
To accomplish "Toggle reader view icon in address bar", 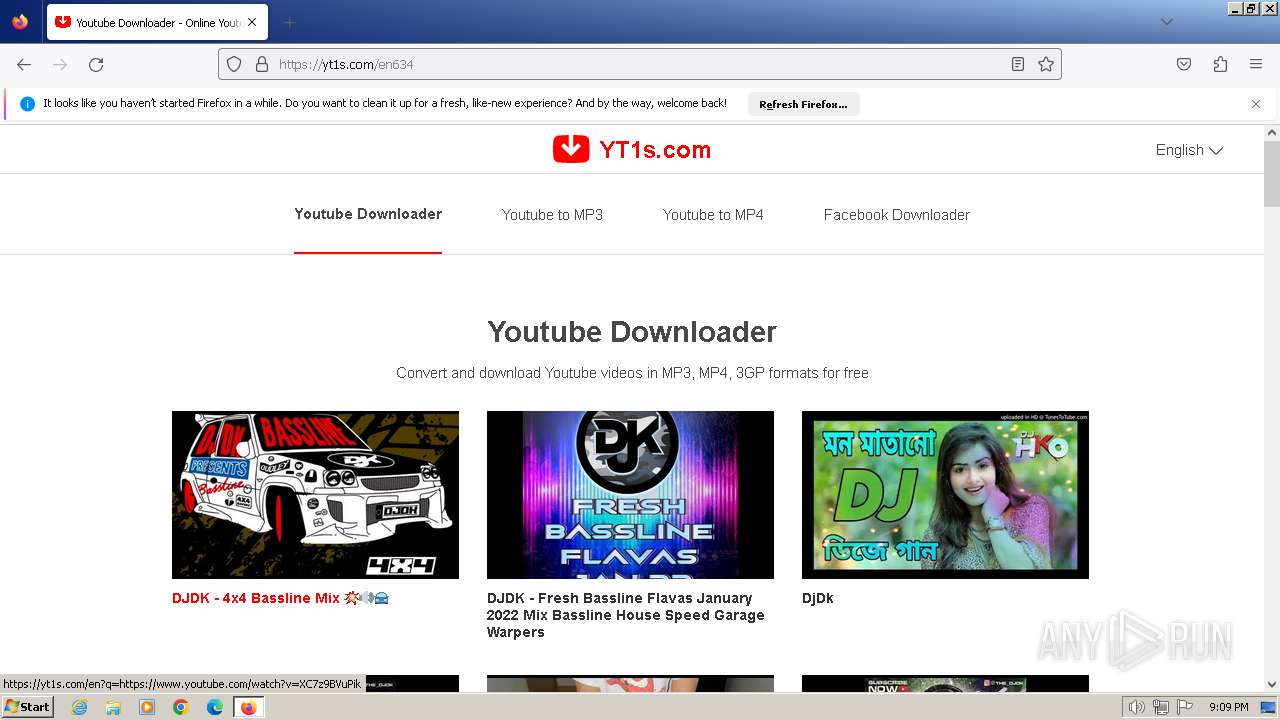I will point(1018,64).
